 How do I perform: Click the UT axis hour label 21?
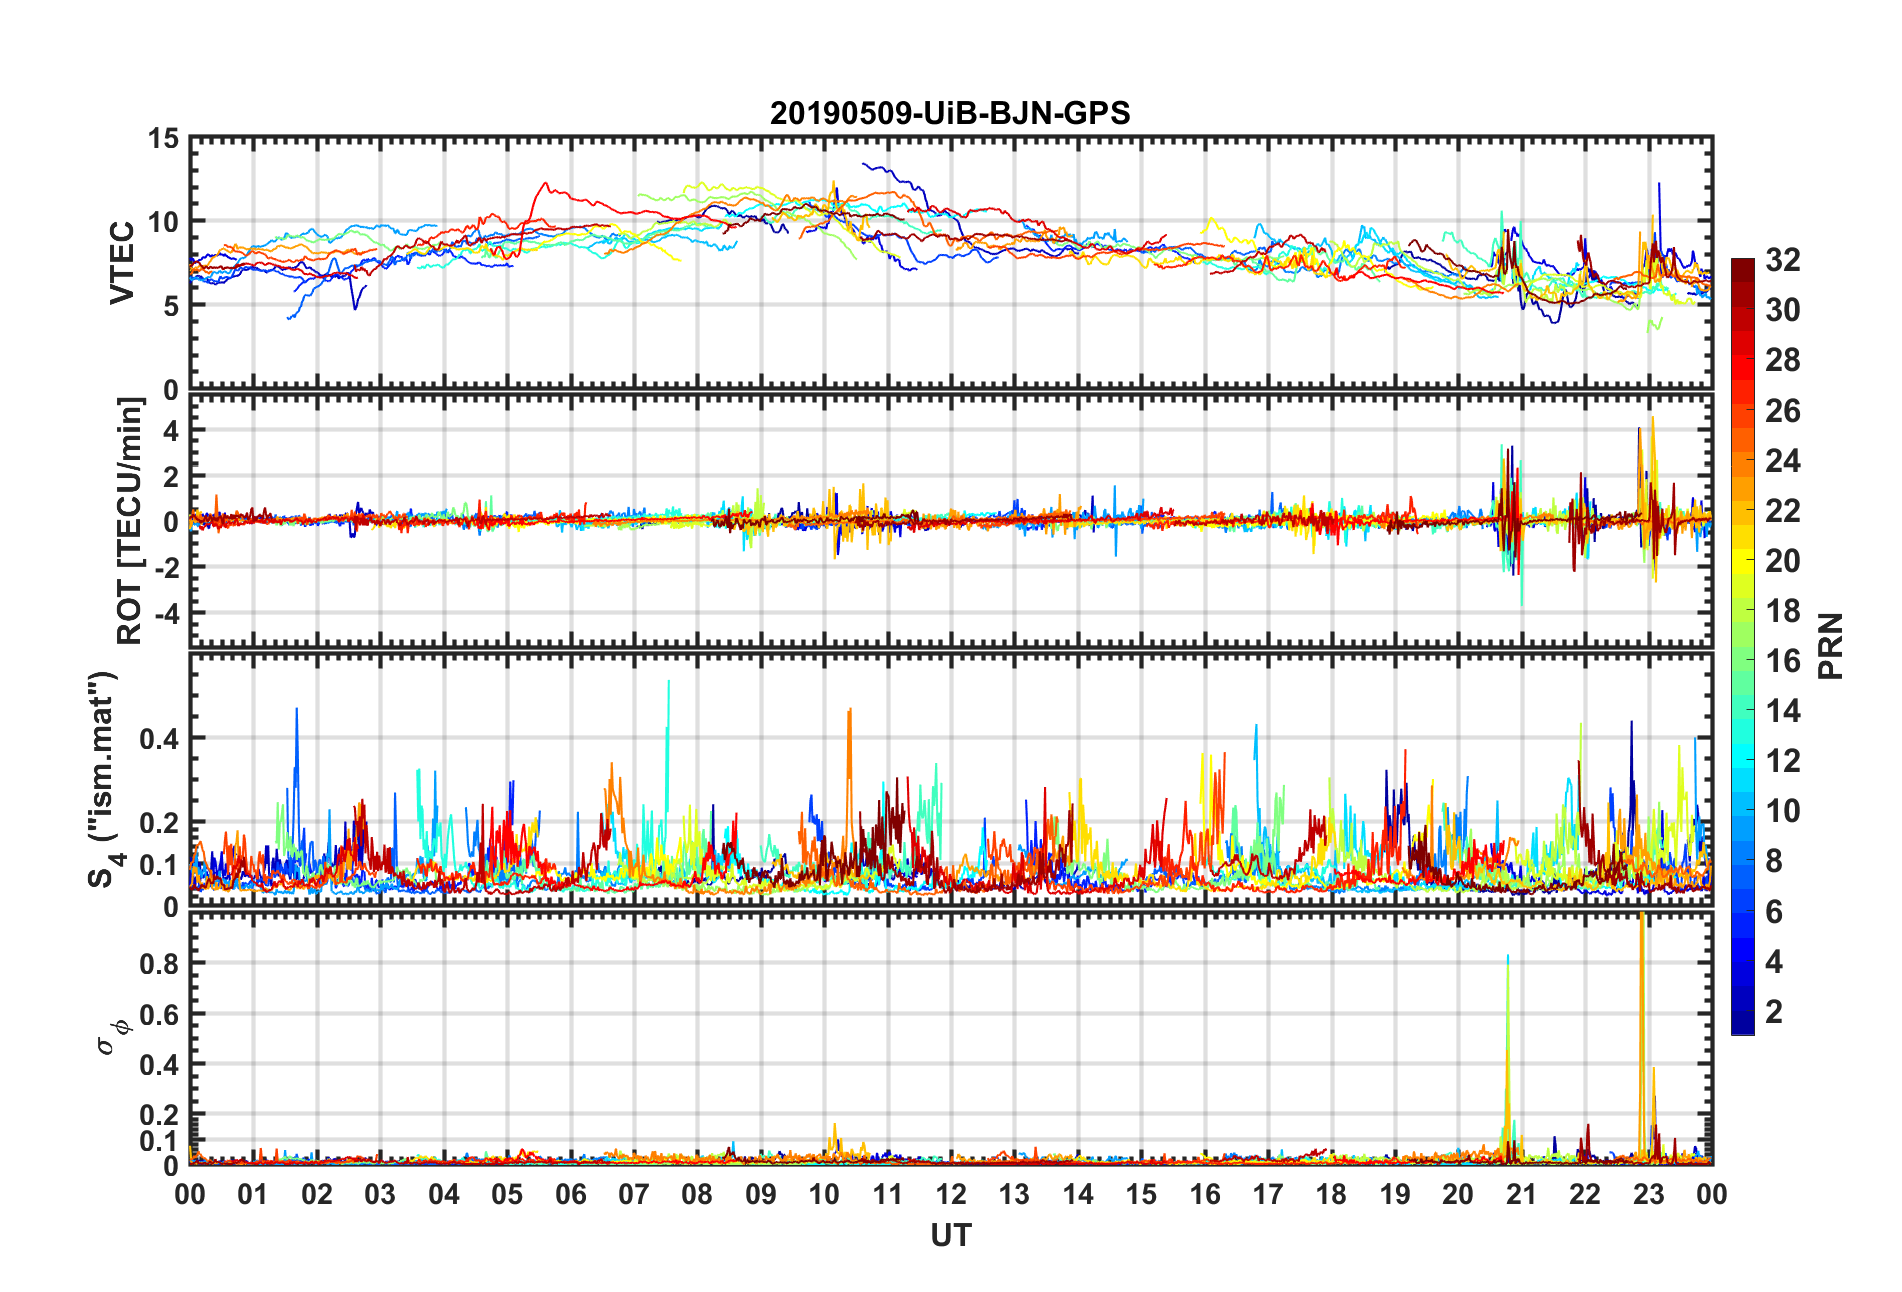pyautogui.click(x=1522, y=1194)
